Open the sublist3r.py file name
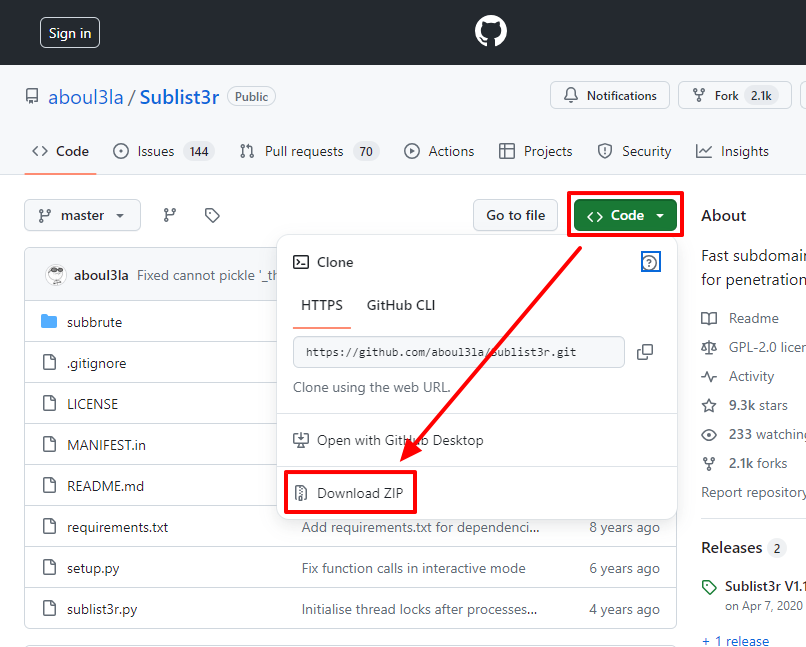 [x=102, y=609]
